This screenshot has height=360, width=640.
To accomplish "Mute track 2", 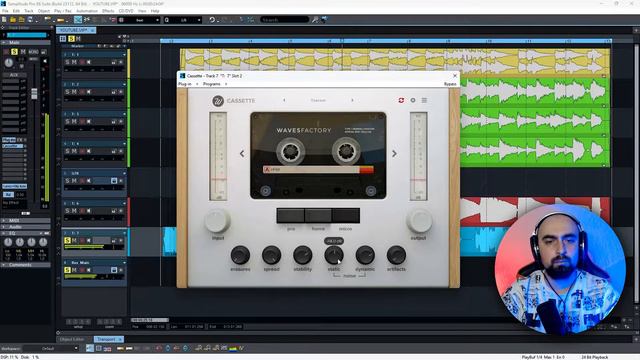I will 74,92.
